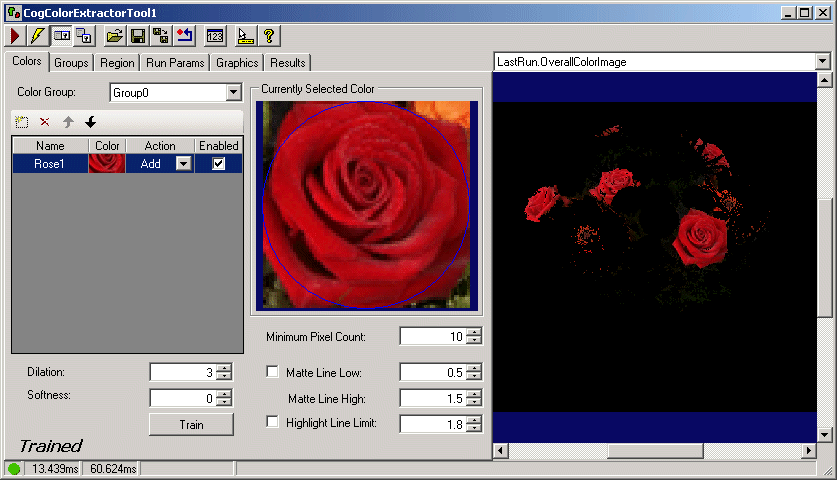
Task: Click the Action column header
Action: pyautogui.click(x=160, y=146)
